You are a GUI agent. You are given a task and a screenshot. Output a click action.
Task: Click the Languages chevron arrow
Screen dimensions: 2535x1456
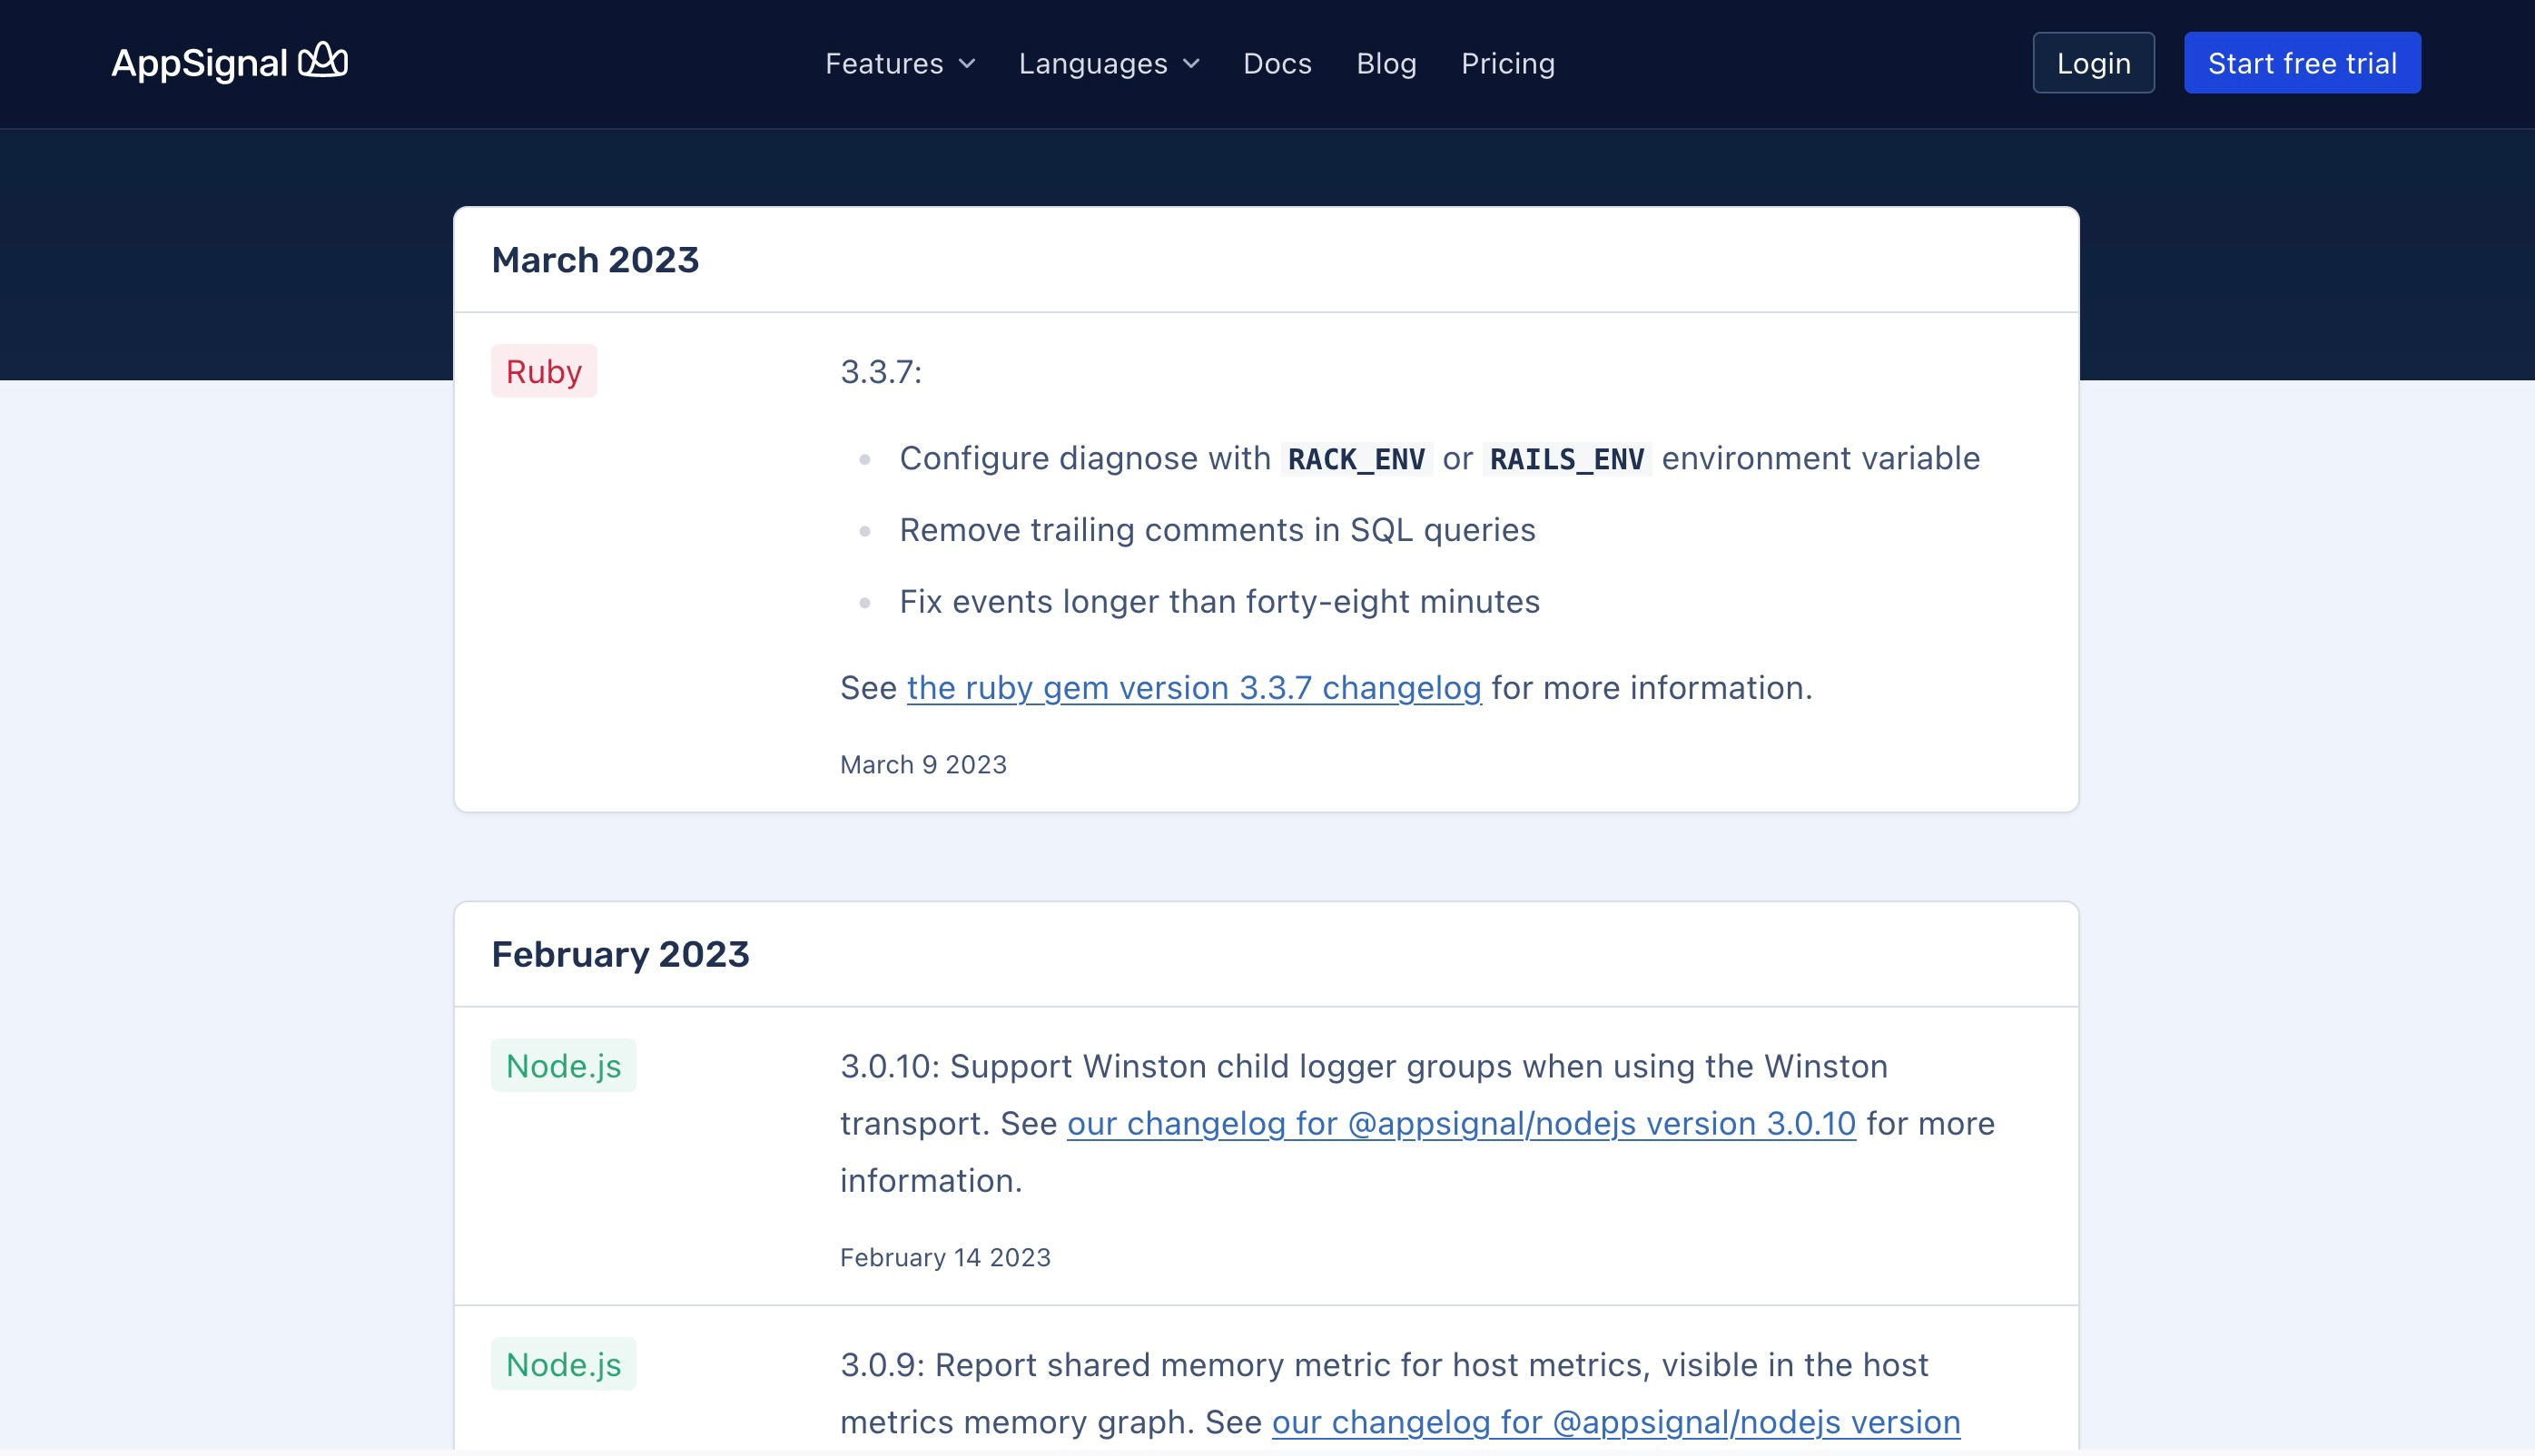[x=1191, y=64]
